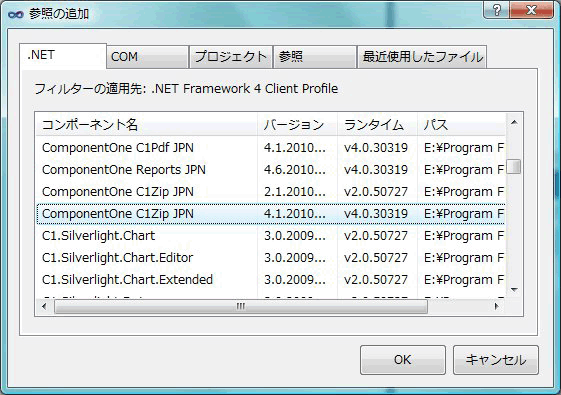Open the COM tab
Screen dimensions: 561x395
147,57
